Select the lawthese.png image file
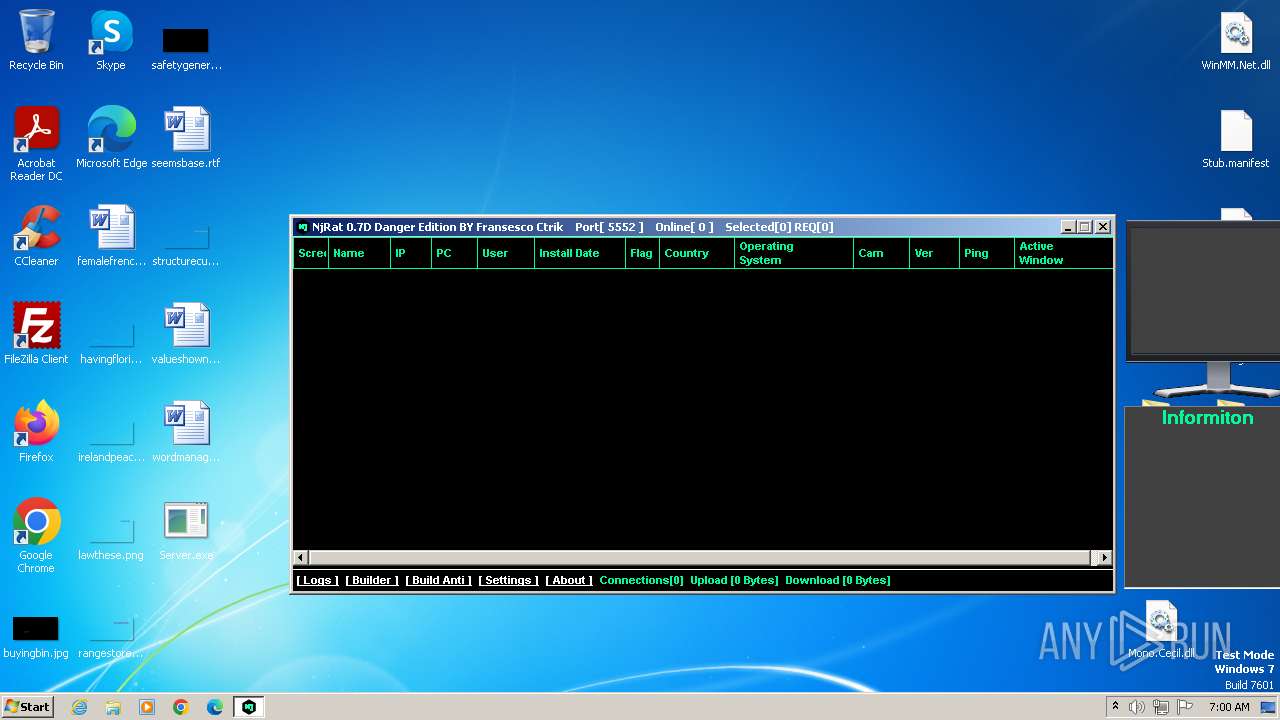 click(111, 539)
